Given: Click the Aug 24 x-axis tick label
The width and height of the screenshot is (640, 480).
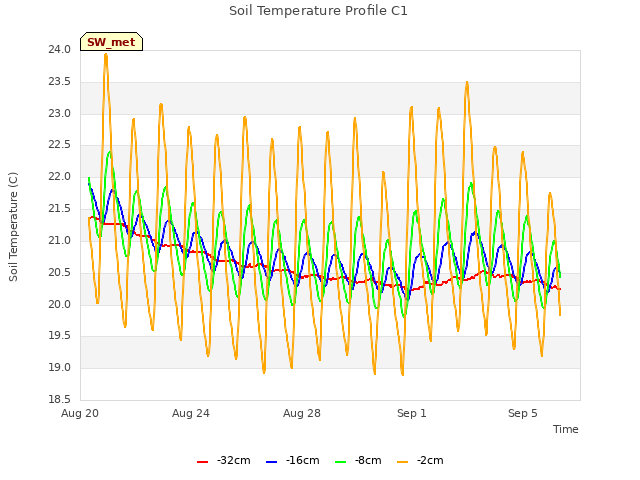Looking at the screenshot, I should pyautogui.click(x=191, y=413).
